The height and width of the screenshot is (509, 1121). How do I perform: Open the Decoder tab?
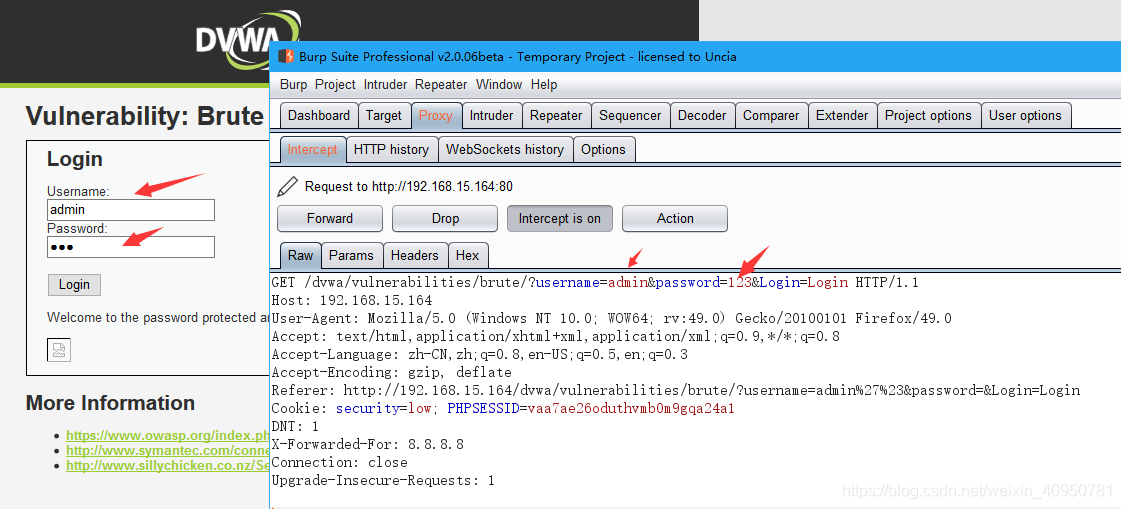point(702,116)
